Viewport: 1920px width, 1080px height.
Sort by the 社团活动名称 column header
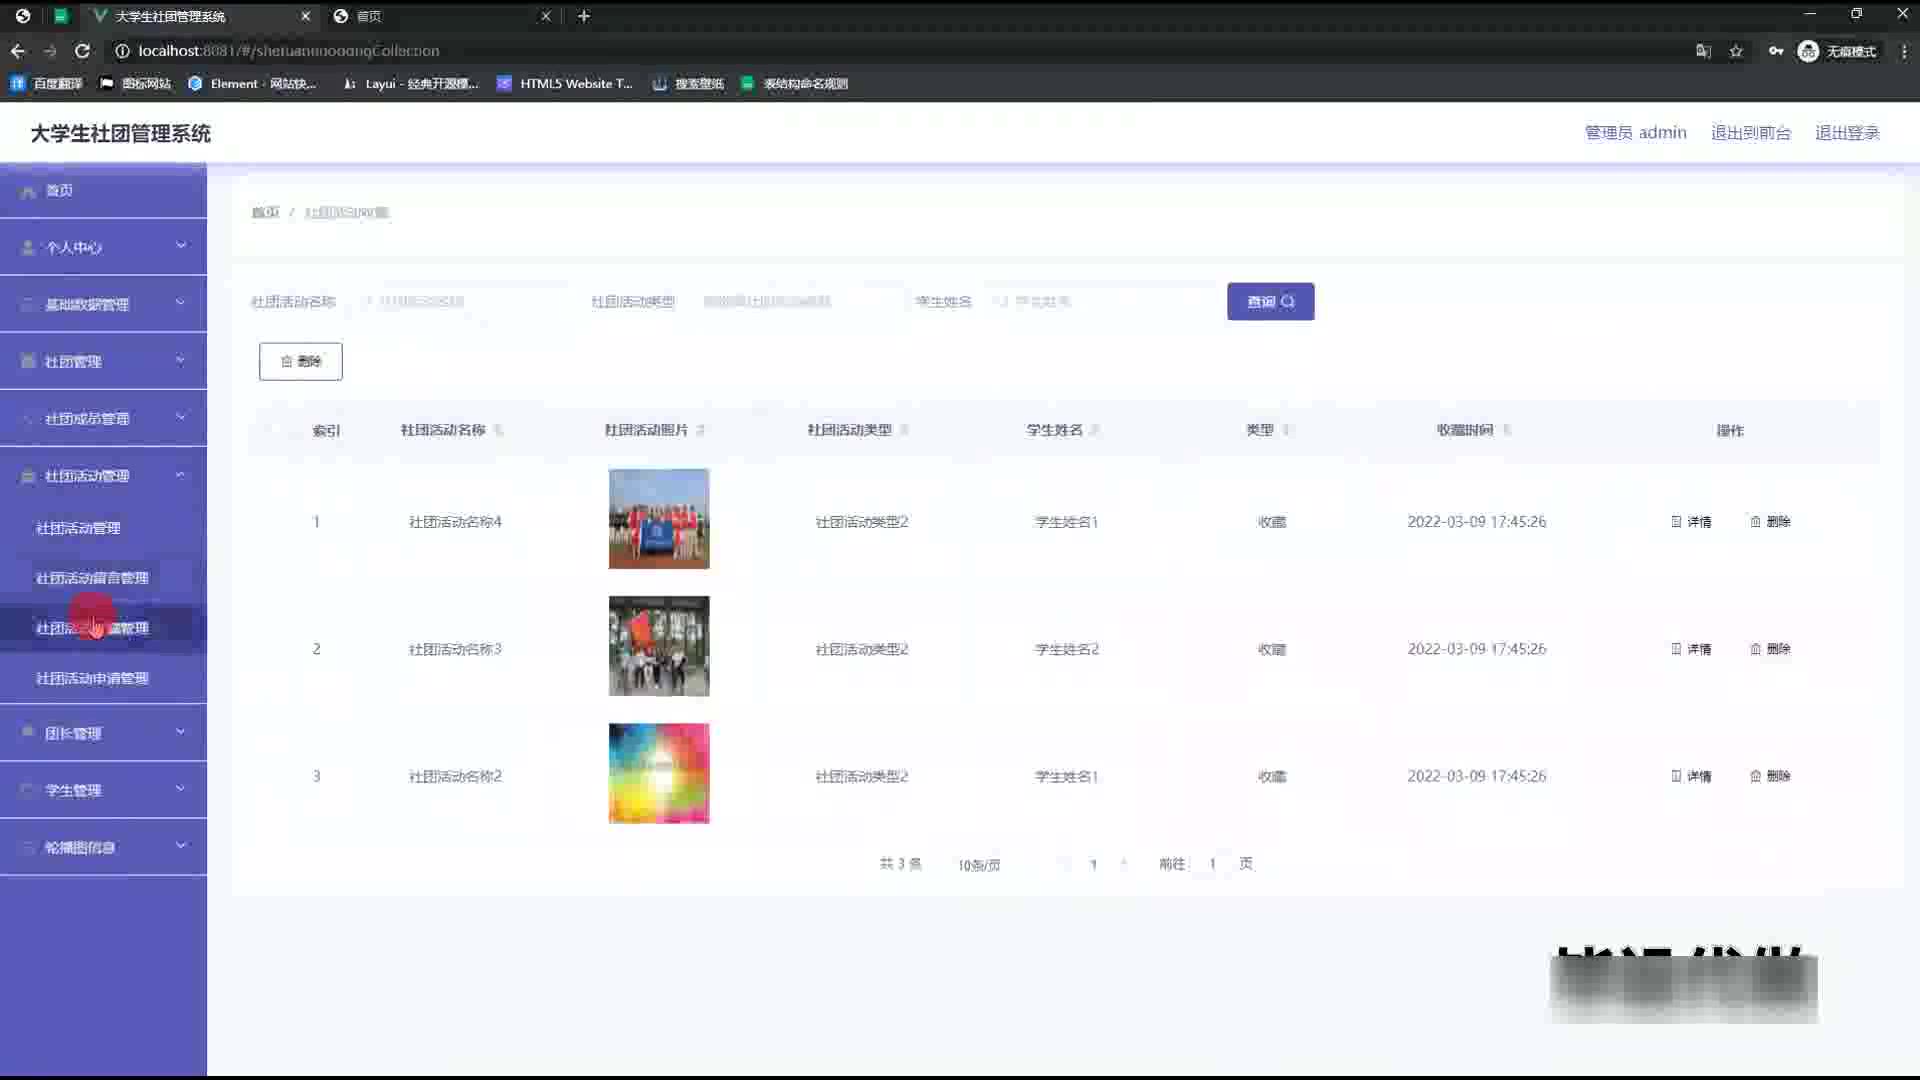[451, 430]
